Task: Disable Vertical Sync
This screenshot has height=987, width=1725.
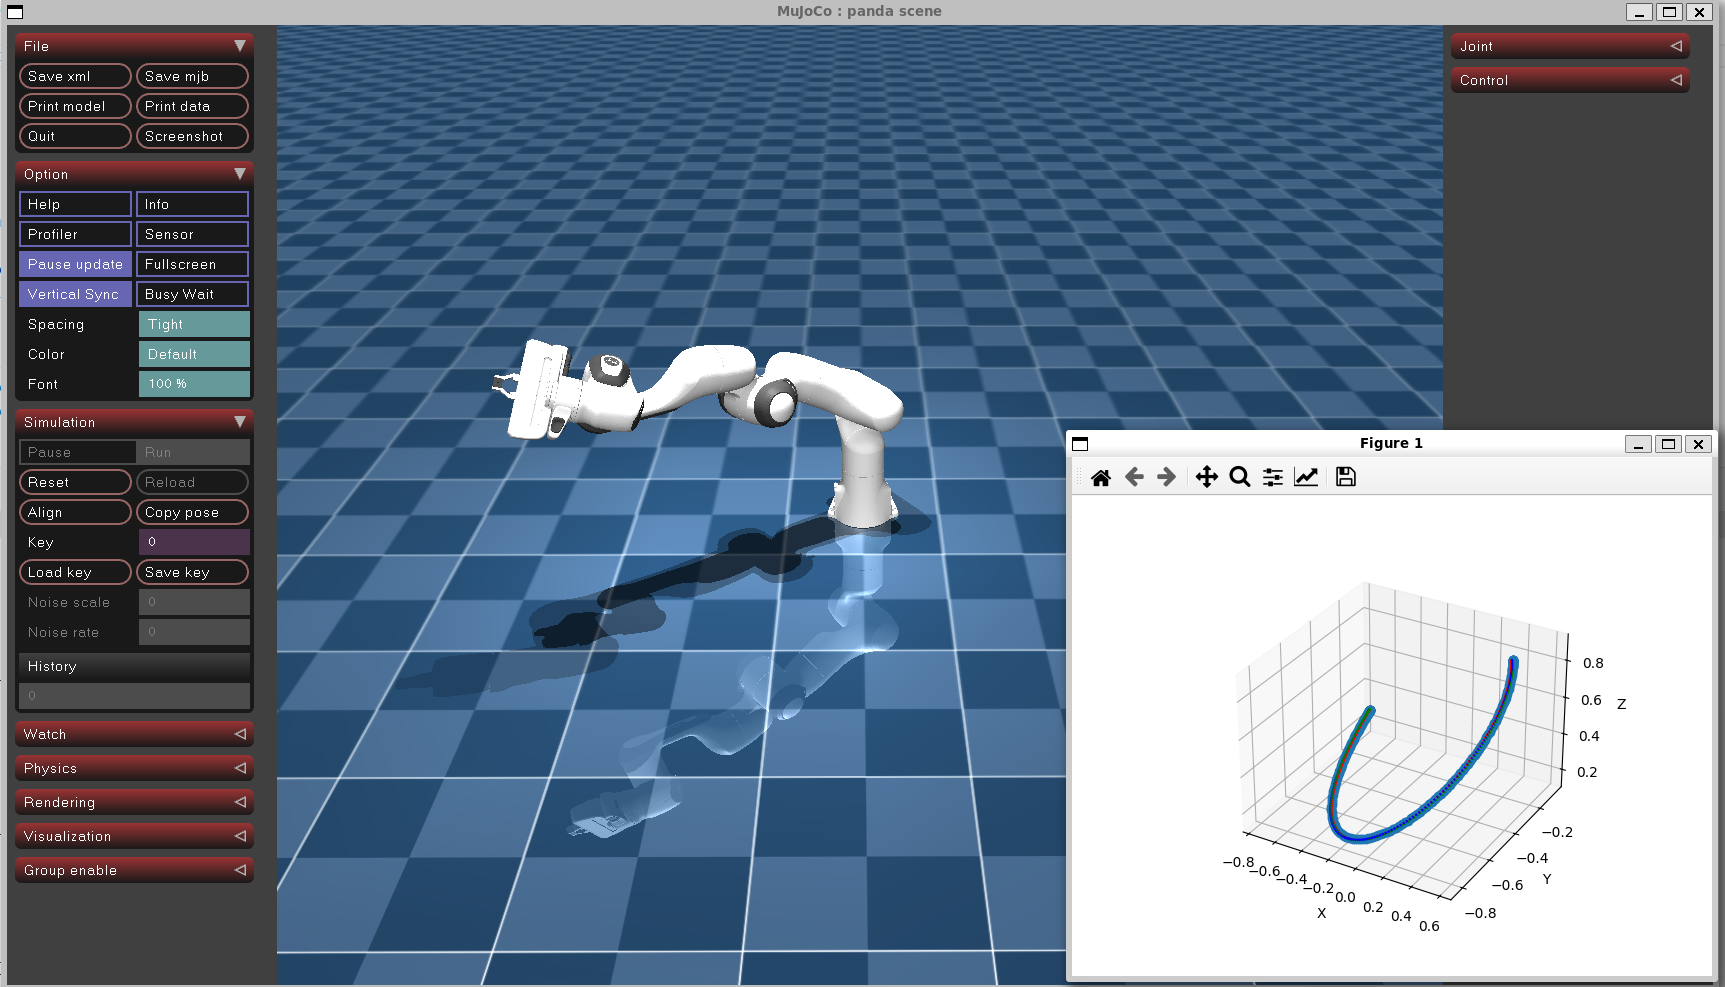Action: 75,294
